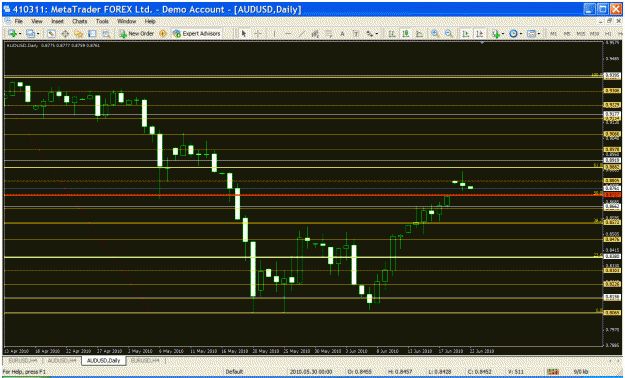This screenshot has width=625, height=378.
Task: Open the View menu
Action: click(37, 21)
